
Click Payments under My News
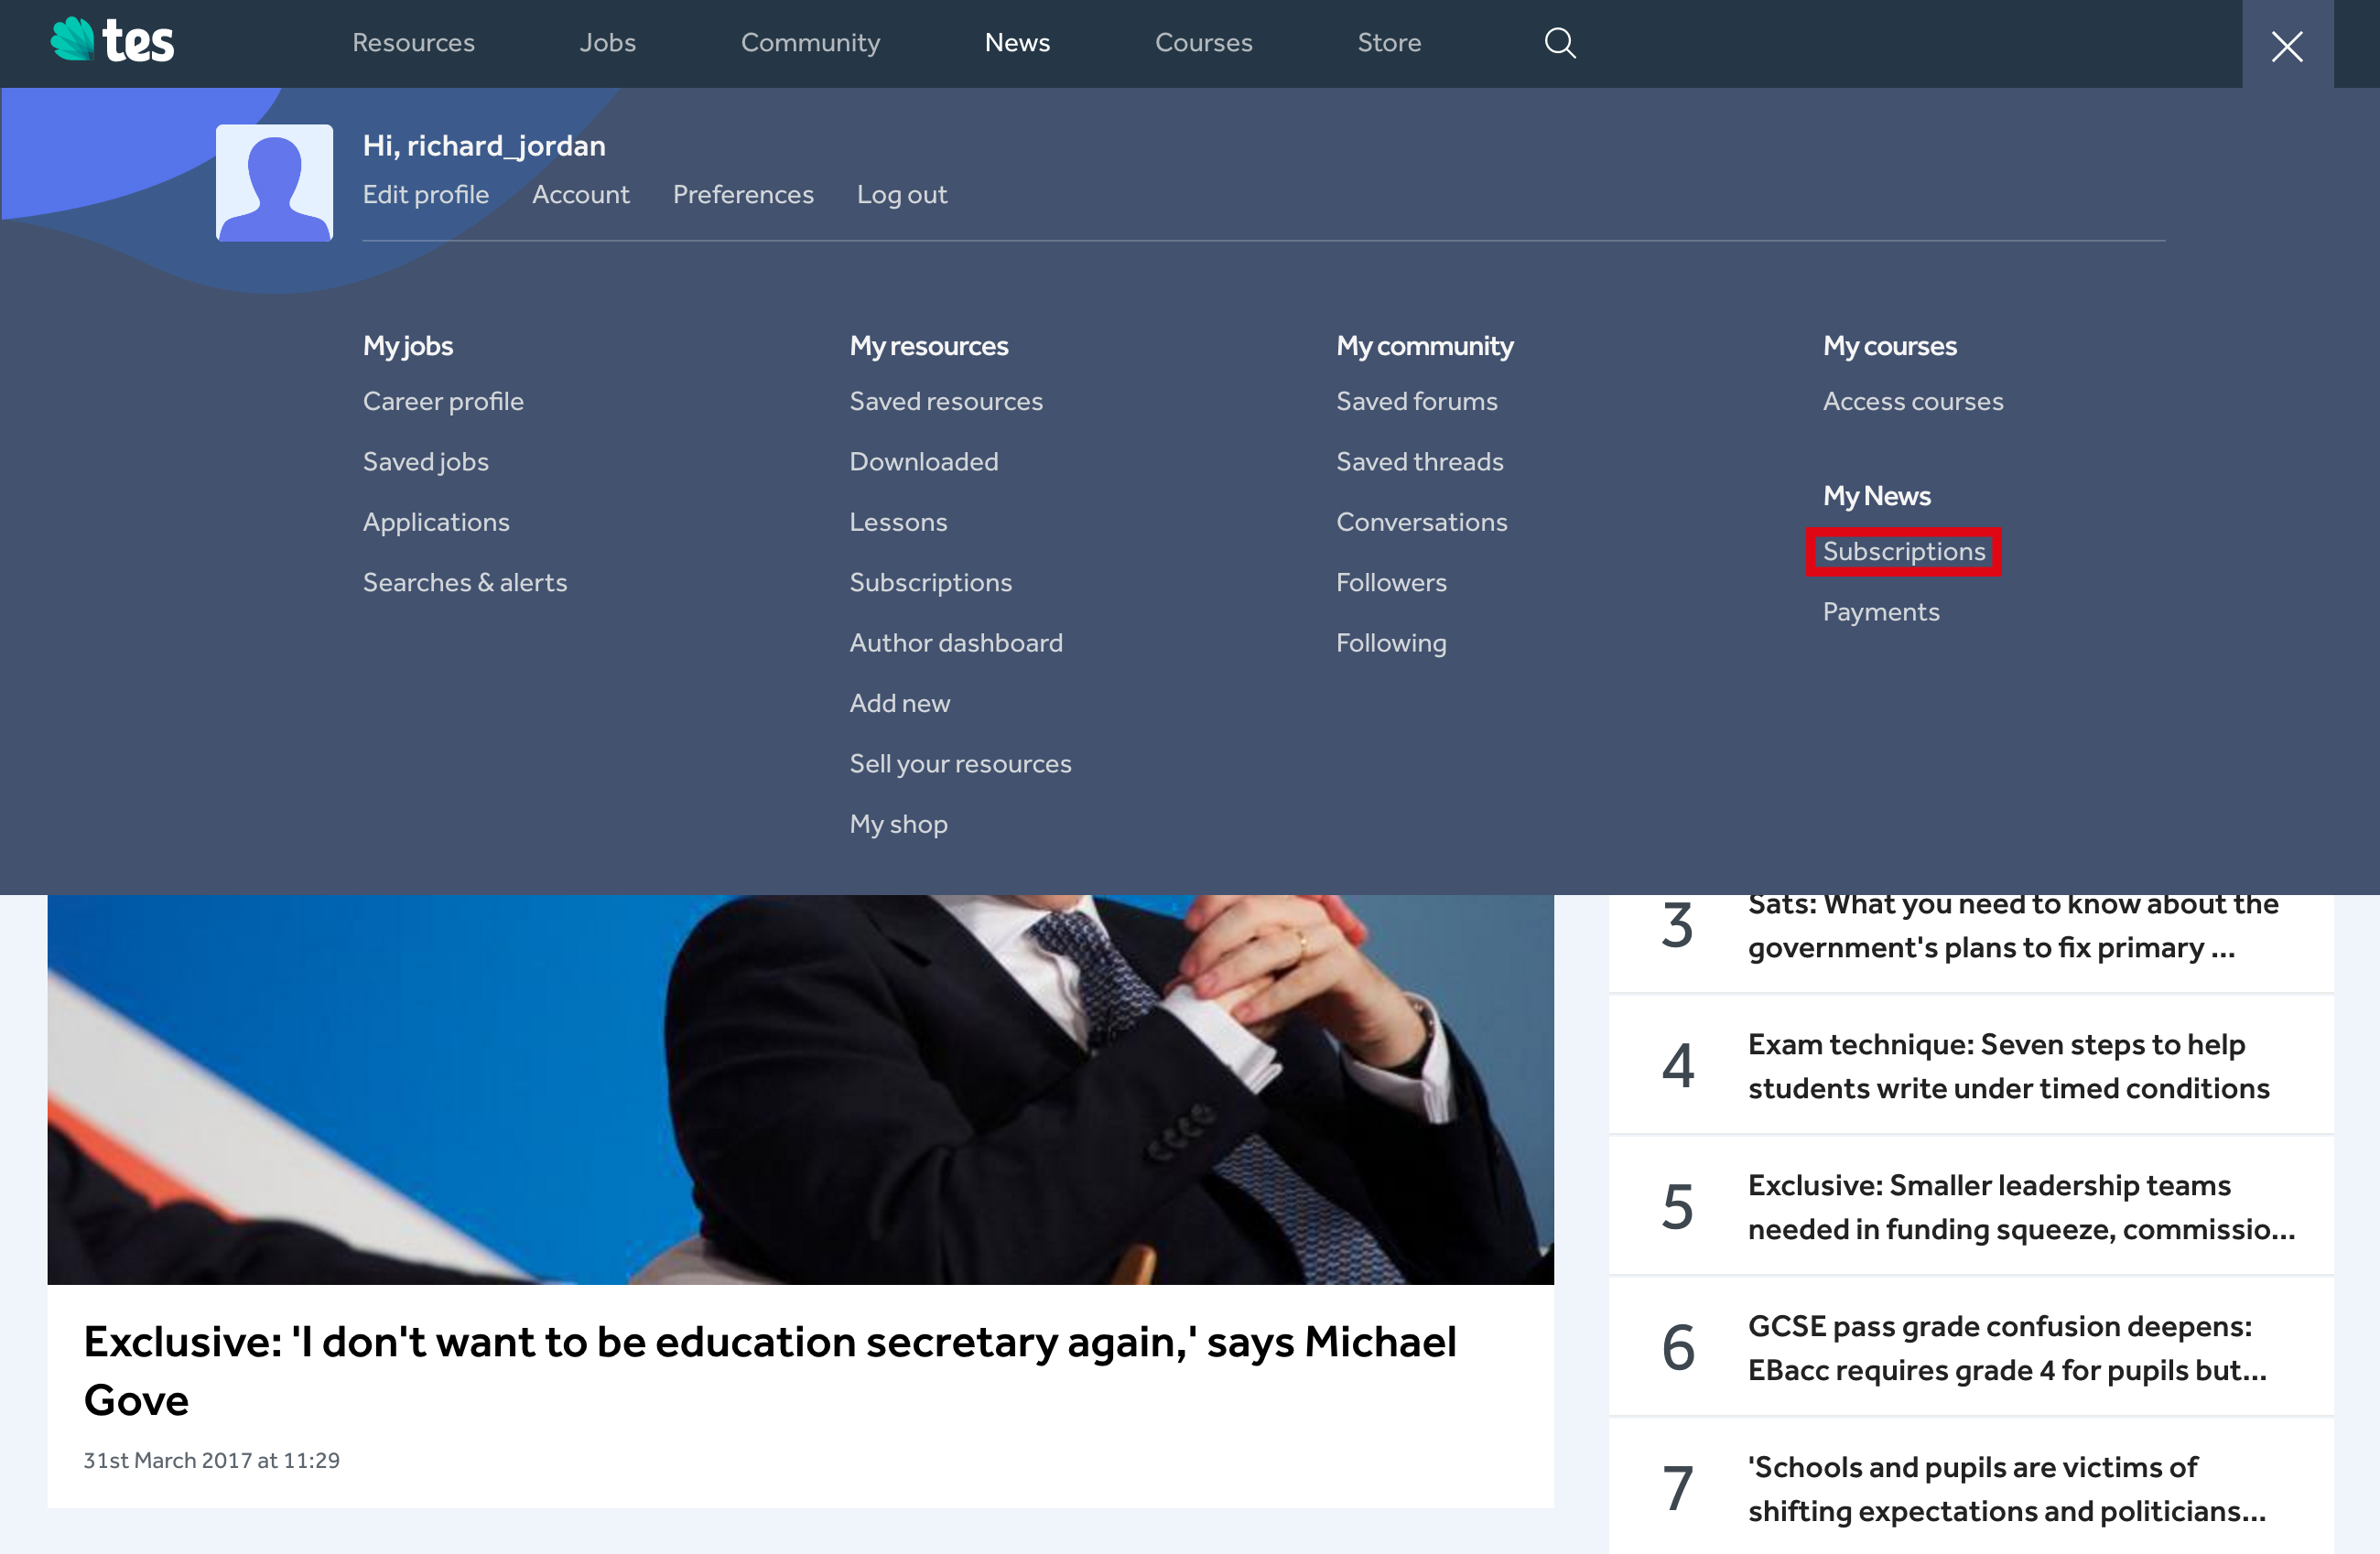point(1880,612)
